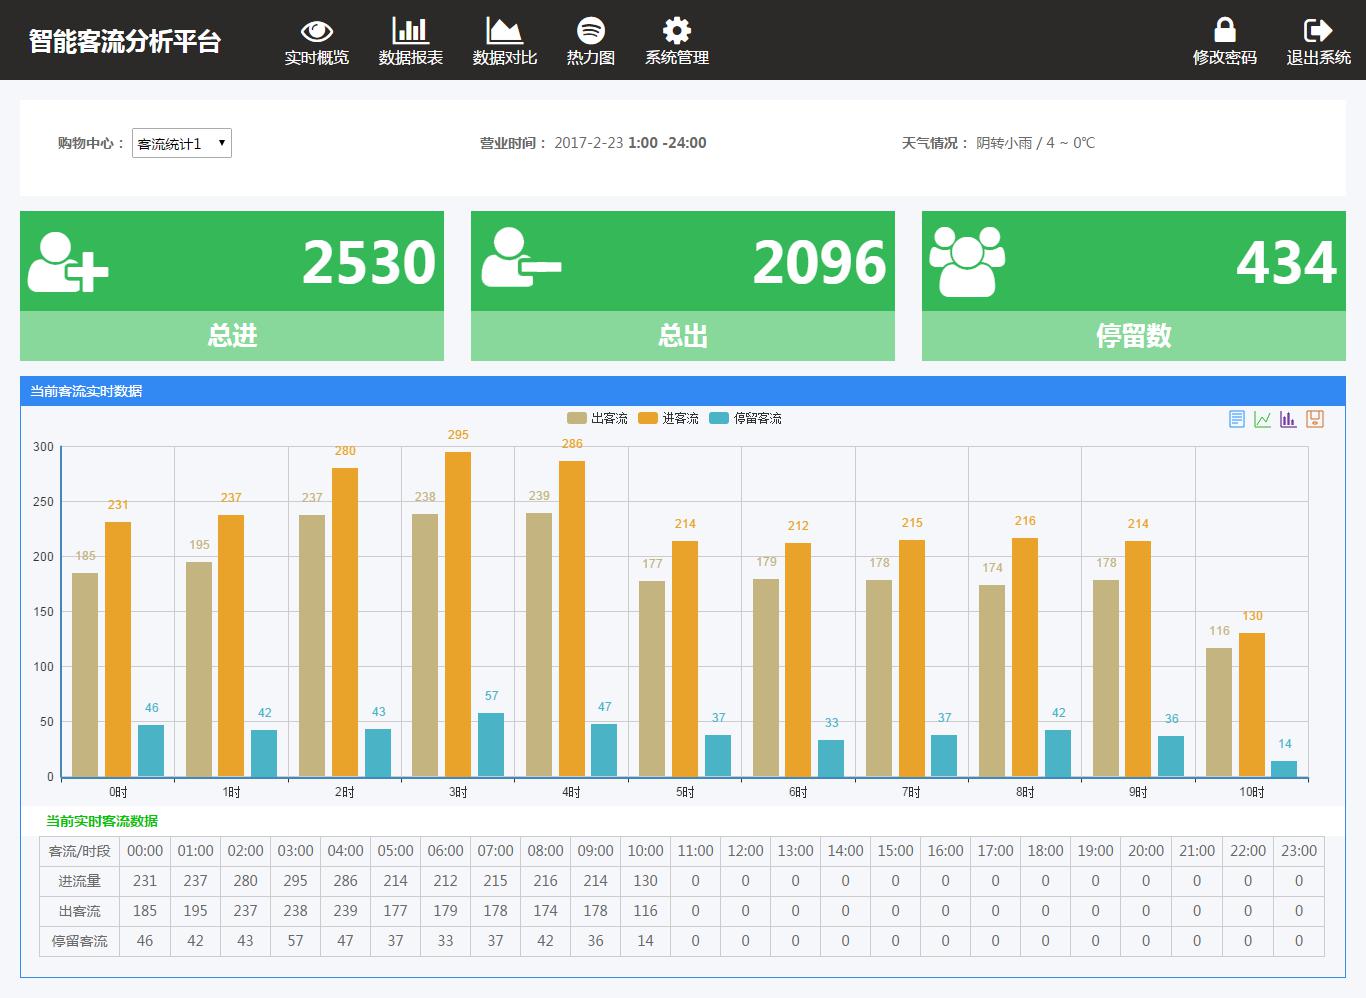Click 智能客流分析平台 title logo
The width and height of the screenshot is (1366, 998).
click(125, 41)
